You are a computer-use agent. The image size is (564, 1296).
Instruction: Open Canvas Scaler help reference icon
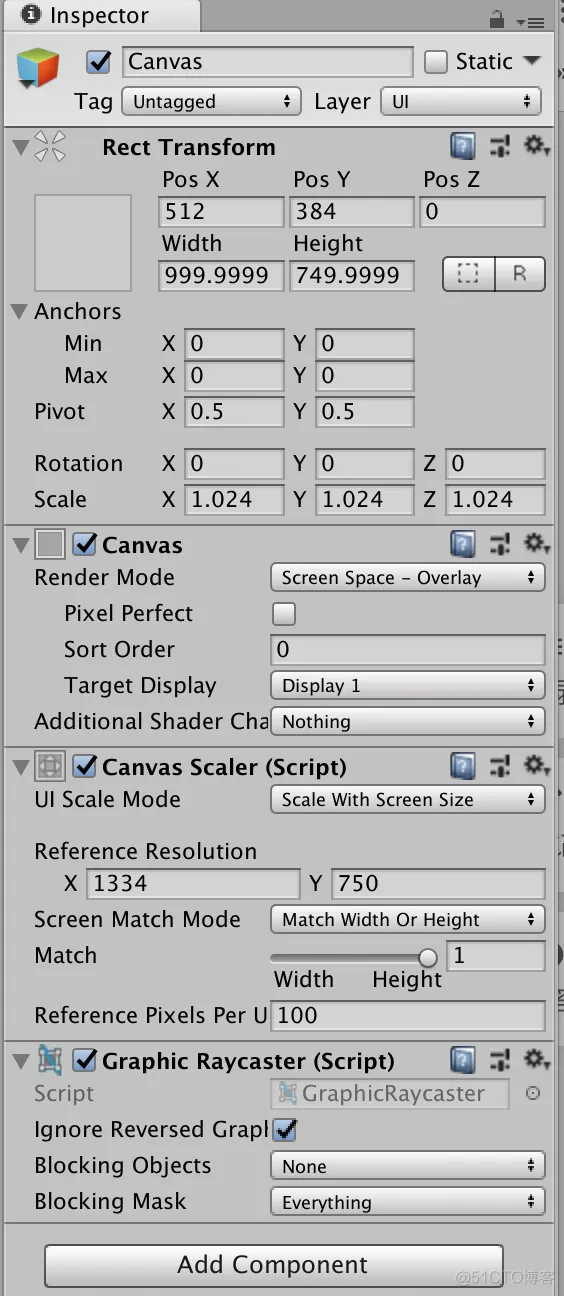[x=462, y=767]
